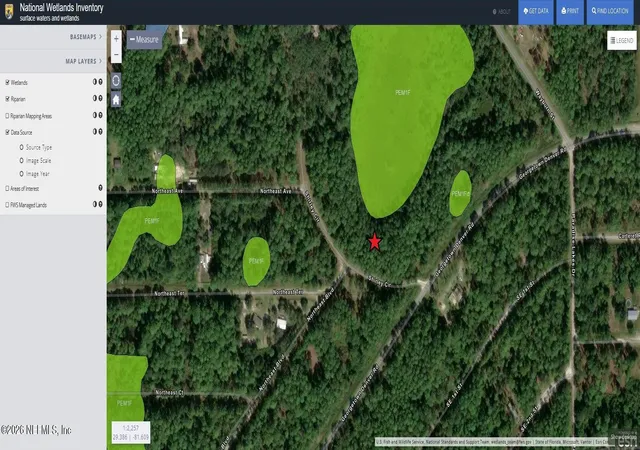Open info icon for Areas of Interest
640x450 pixels.
pos(100,188)
